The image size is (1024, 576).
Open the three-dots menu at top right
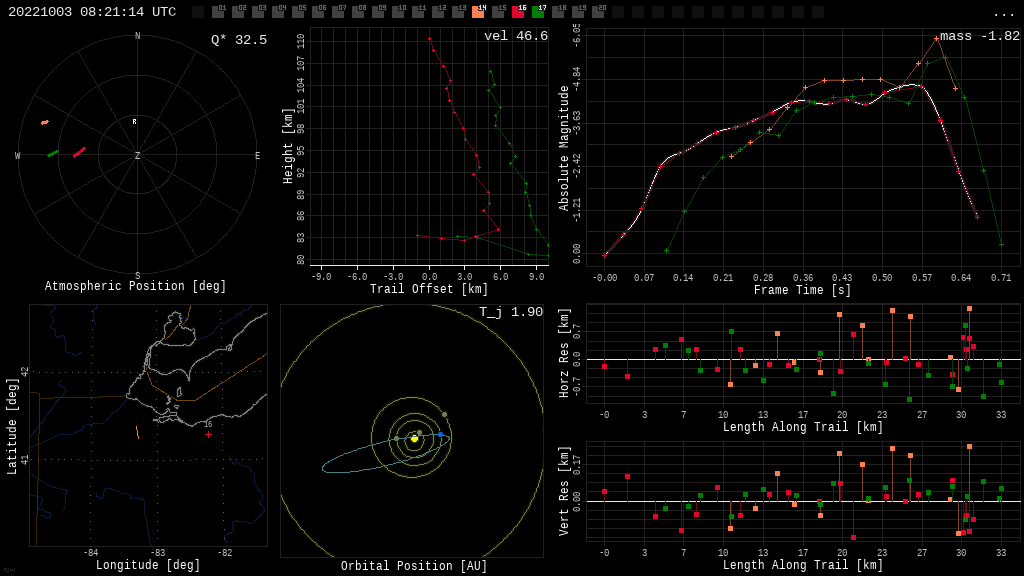pos(1003,13)
